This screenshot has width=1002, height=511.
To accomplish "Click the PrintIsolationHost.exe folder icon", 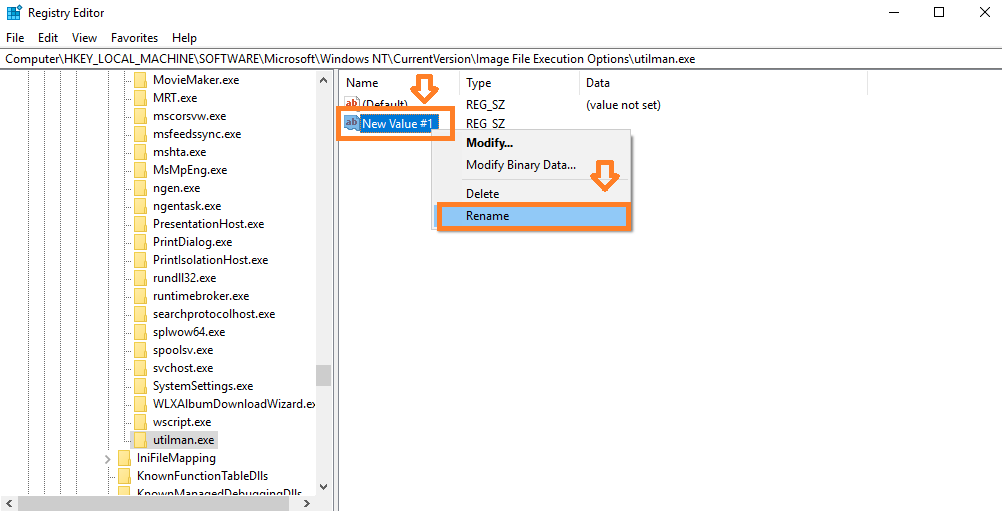I will pos(140,260).
